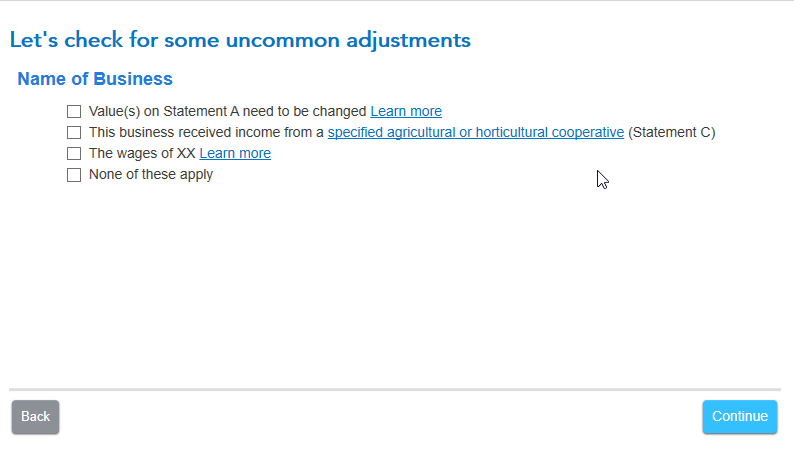Select the None of these apply checkbox

tap(74, 175)
